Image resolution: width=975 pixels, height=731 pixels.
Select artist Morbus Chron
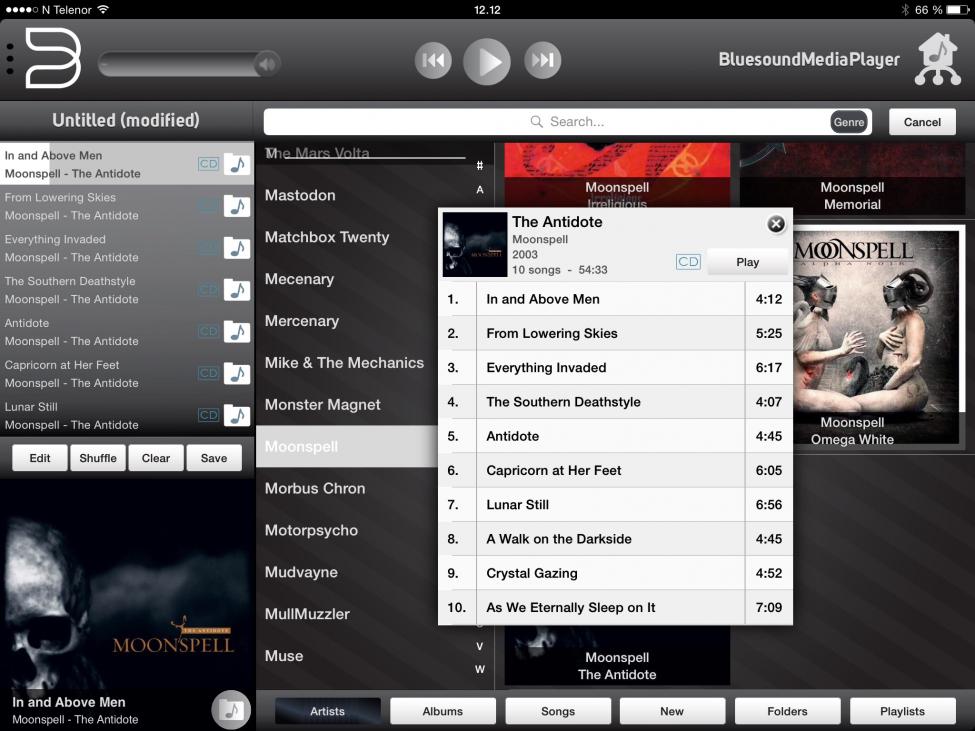[x=315, y=489]
